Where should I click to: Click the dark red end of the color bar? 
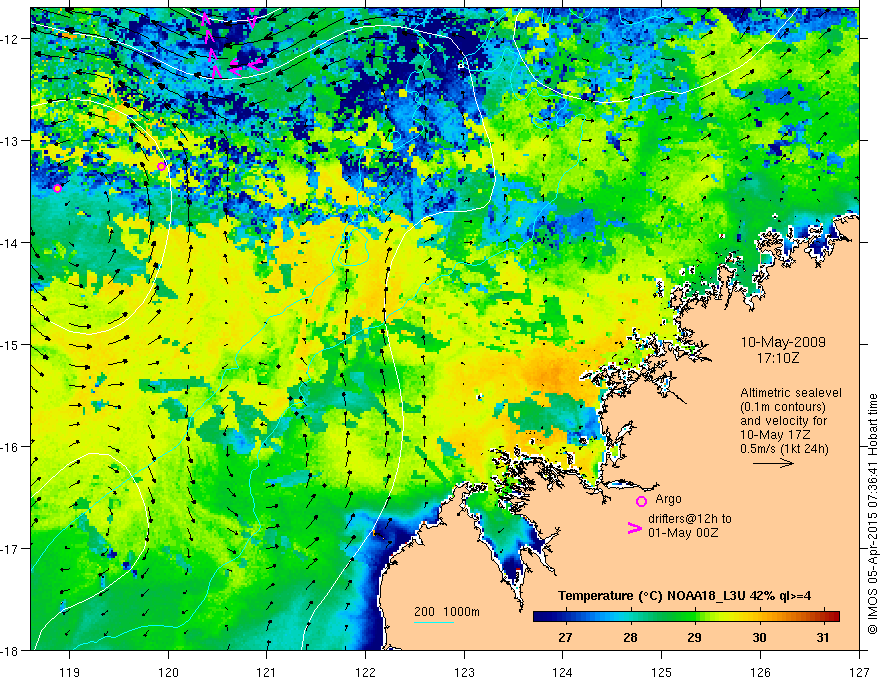(833, 616)
